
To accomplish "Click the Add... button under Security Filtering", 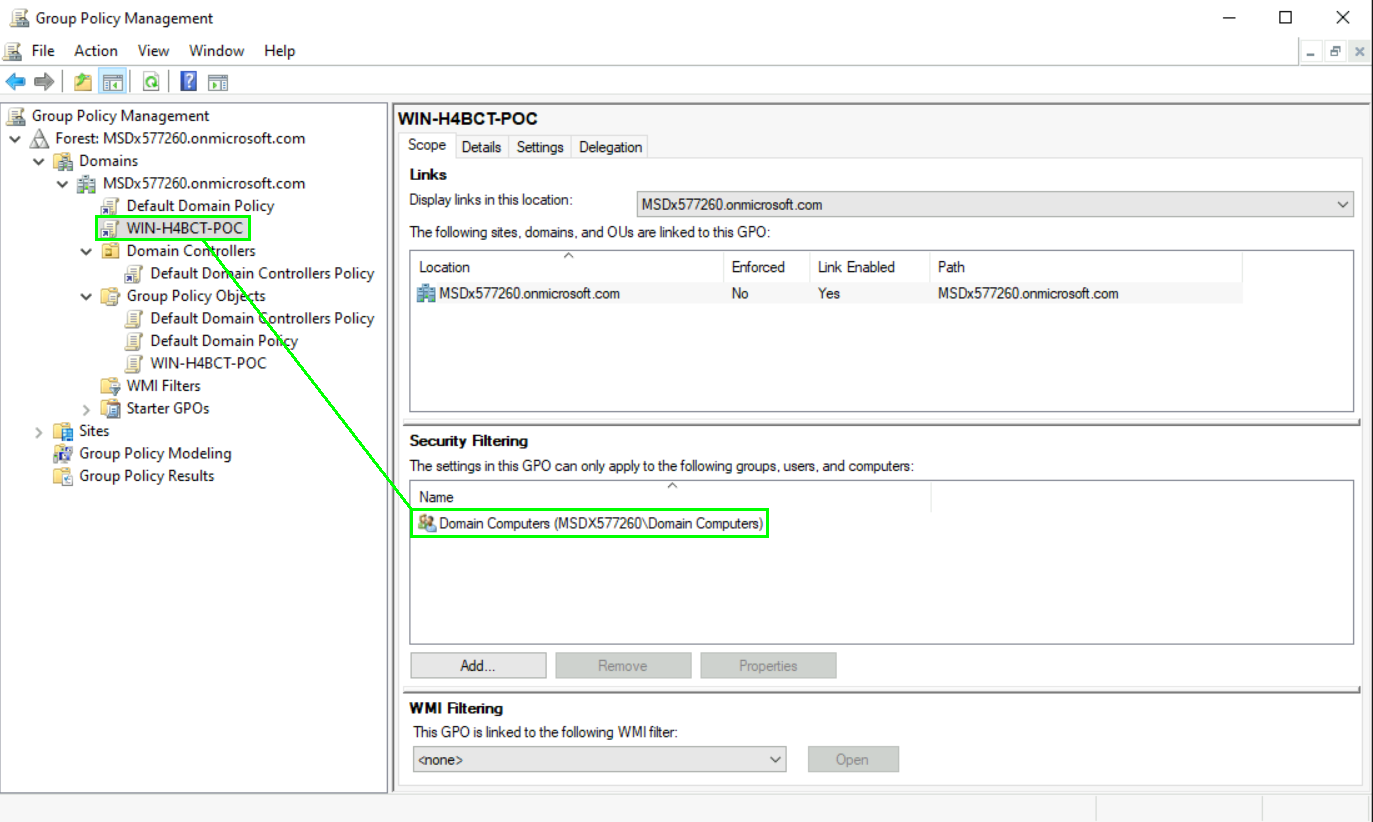I will pyautogui.click(x=478, y=666).
